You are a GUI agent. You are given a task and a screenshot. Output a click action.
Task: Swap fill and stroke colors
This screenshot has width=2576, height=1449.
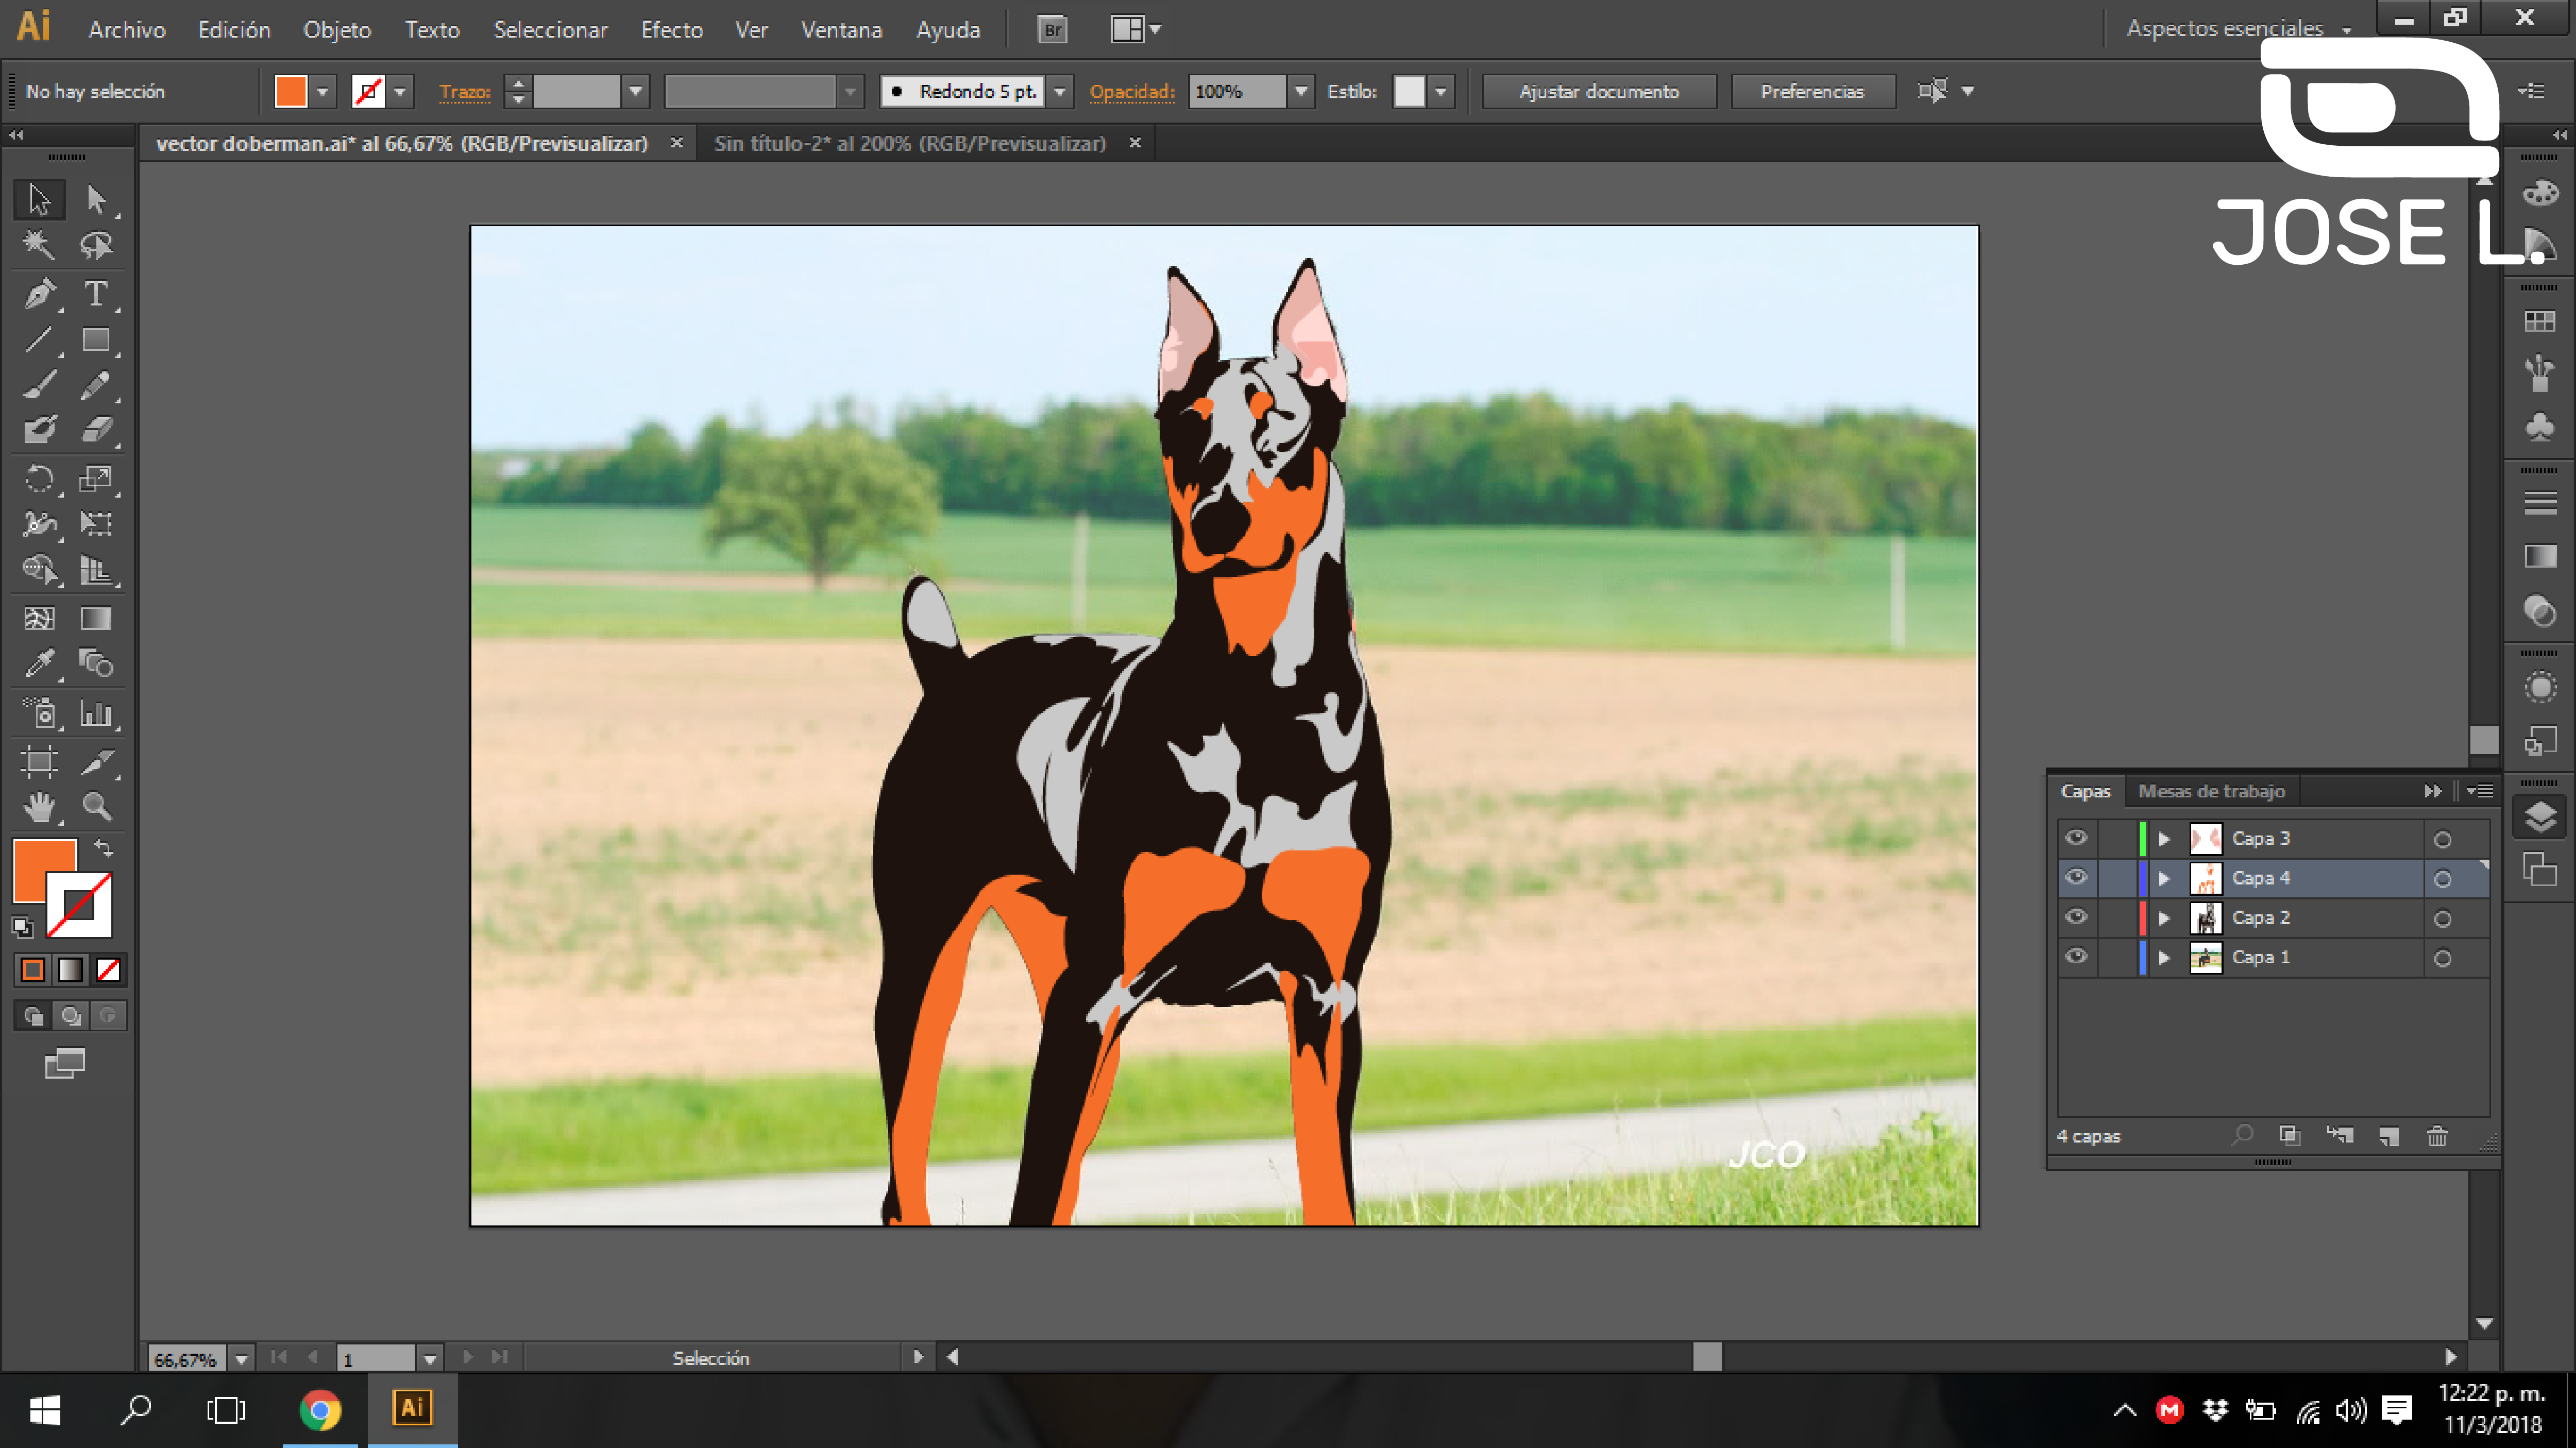pos(103,849)
